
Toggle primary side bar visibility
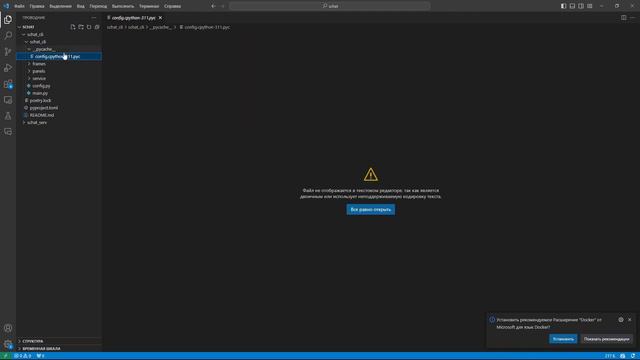click(x=563, y=6)
